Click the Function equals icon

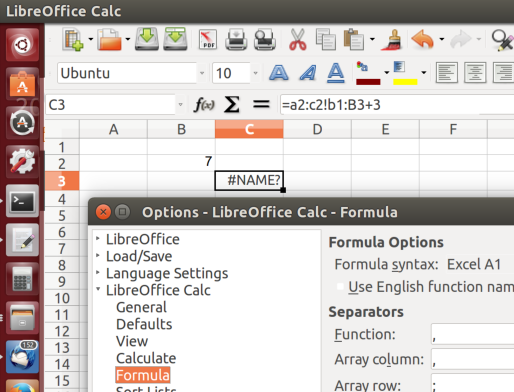pos(261,104)
